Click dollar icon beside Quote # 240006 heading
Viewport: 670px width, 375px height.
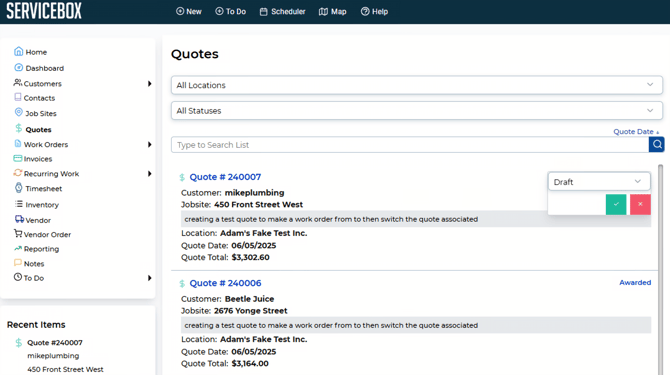coord(182,284)
